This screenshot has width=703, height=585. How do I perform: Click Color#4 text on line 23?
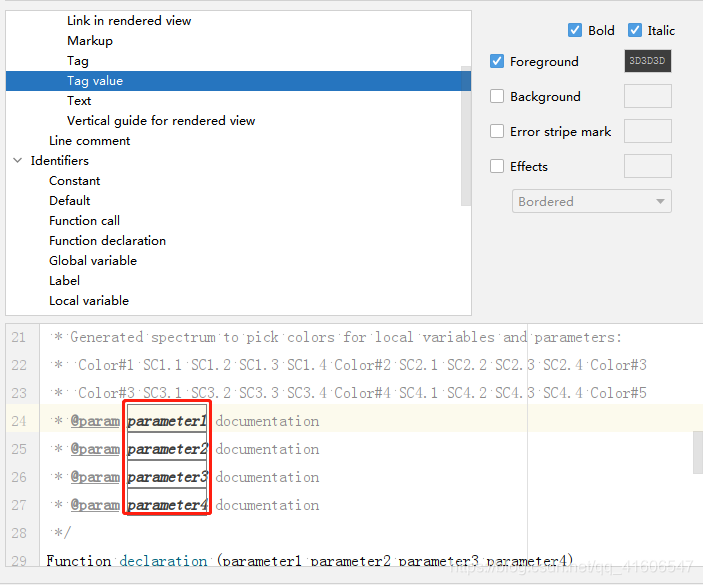tap(362, 393)
